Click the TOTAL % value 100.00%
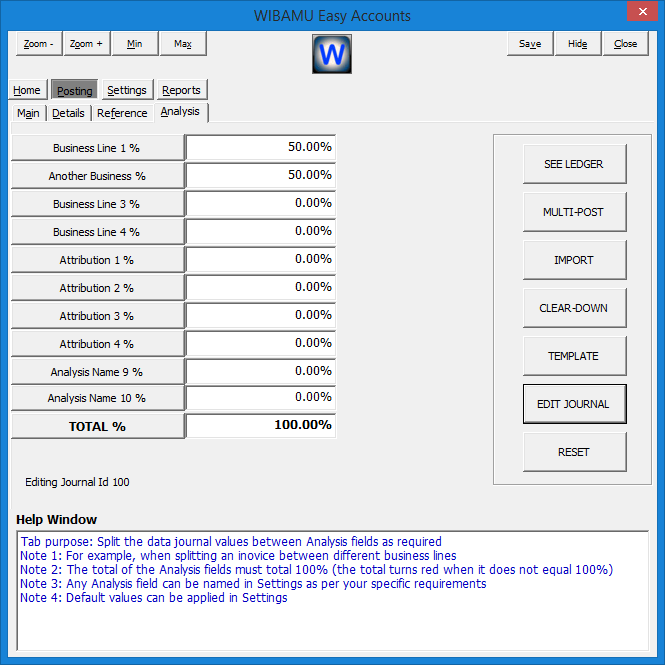This screenshot has height=665, width=665. click(x=260, y=425)
